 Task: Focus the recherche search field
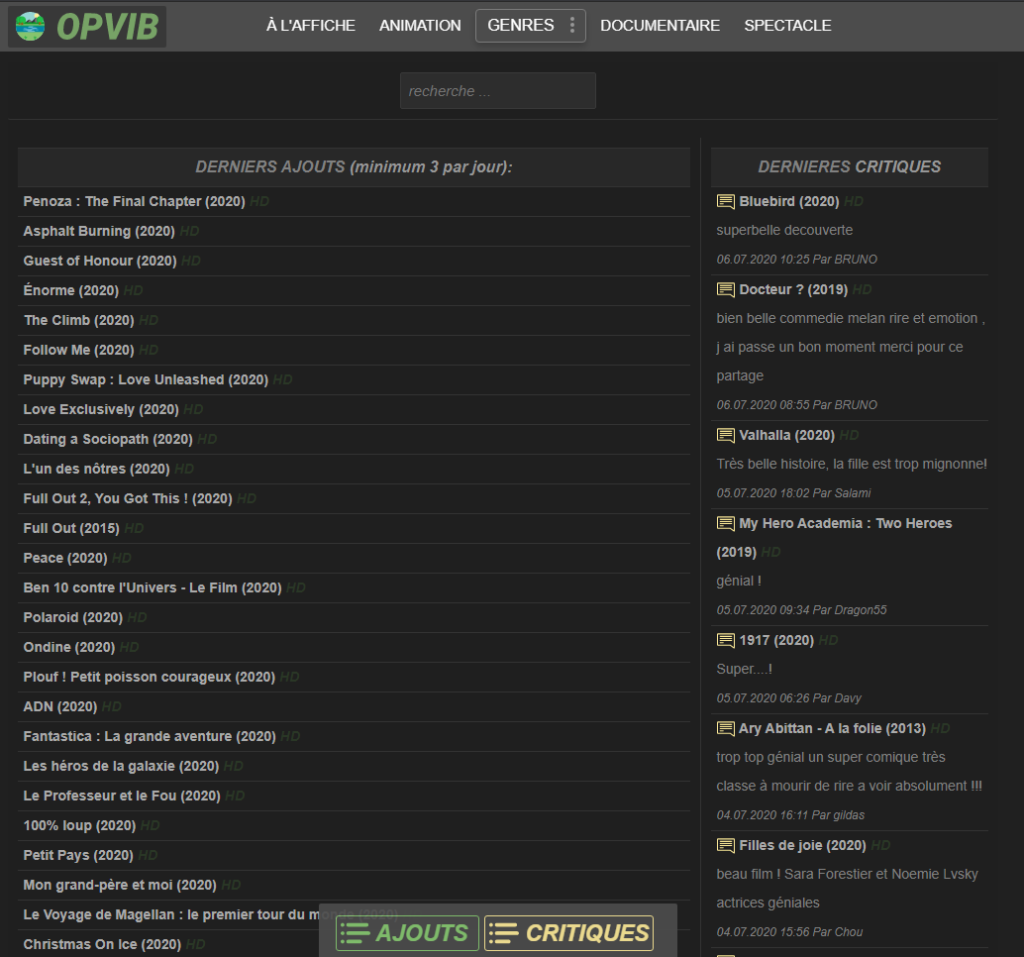(498, 91)
